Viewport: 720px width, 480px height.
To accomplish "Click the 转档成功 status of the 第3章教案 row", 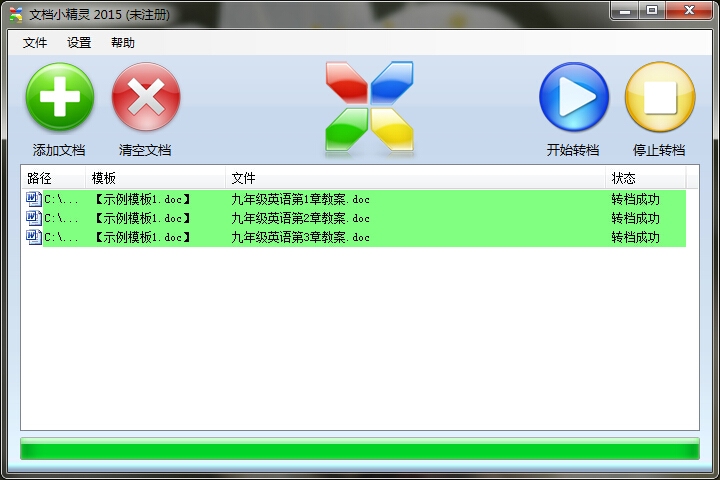I will [636, 237].
